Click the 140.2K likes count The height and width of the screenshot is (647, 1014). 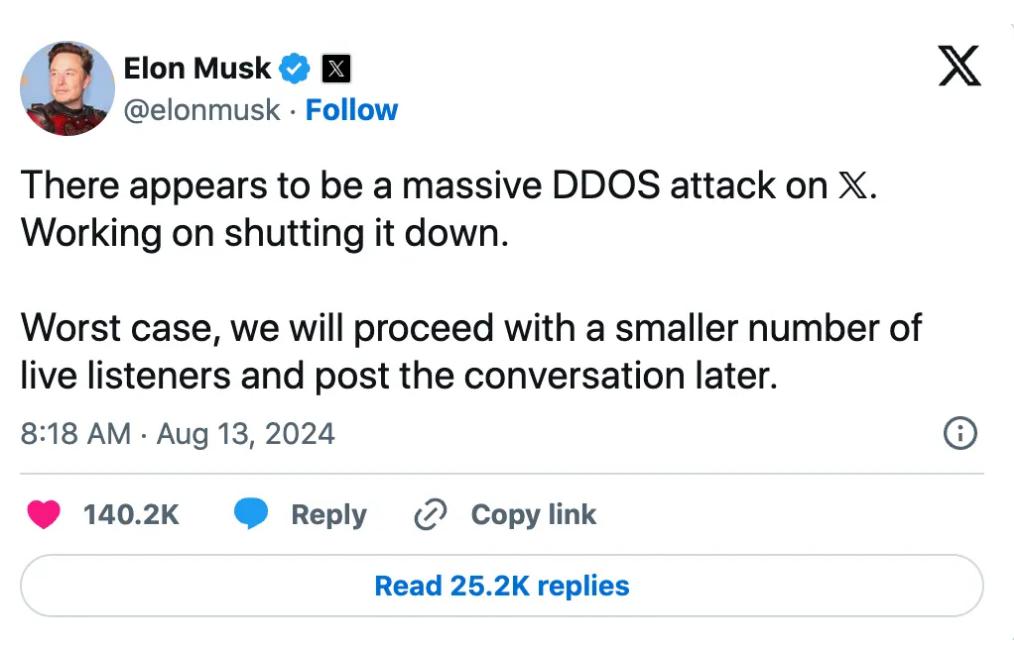[x=131, y=515]
